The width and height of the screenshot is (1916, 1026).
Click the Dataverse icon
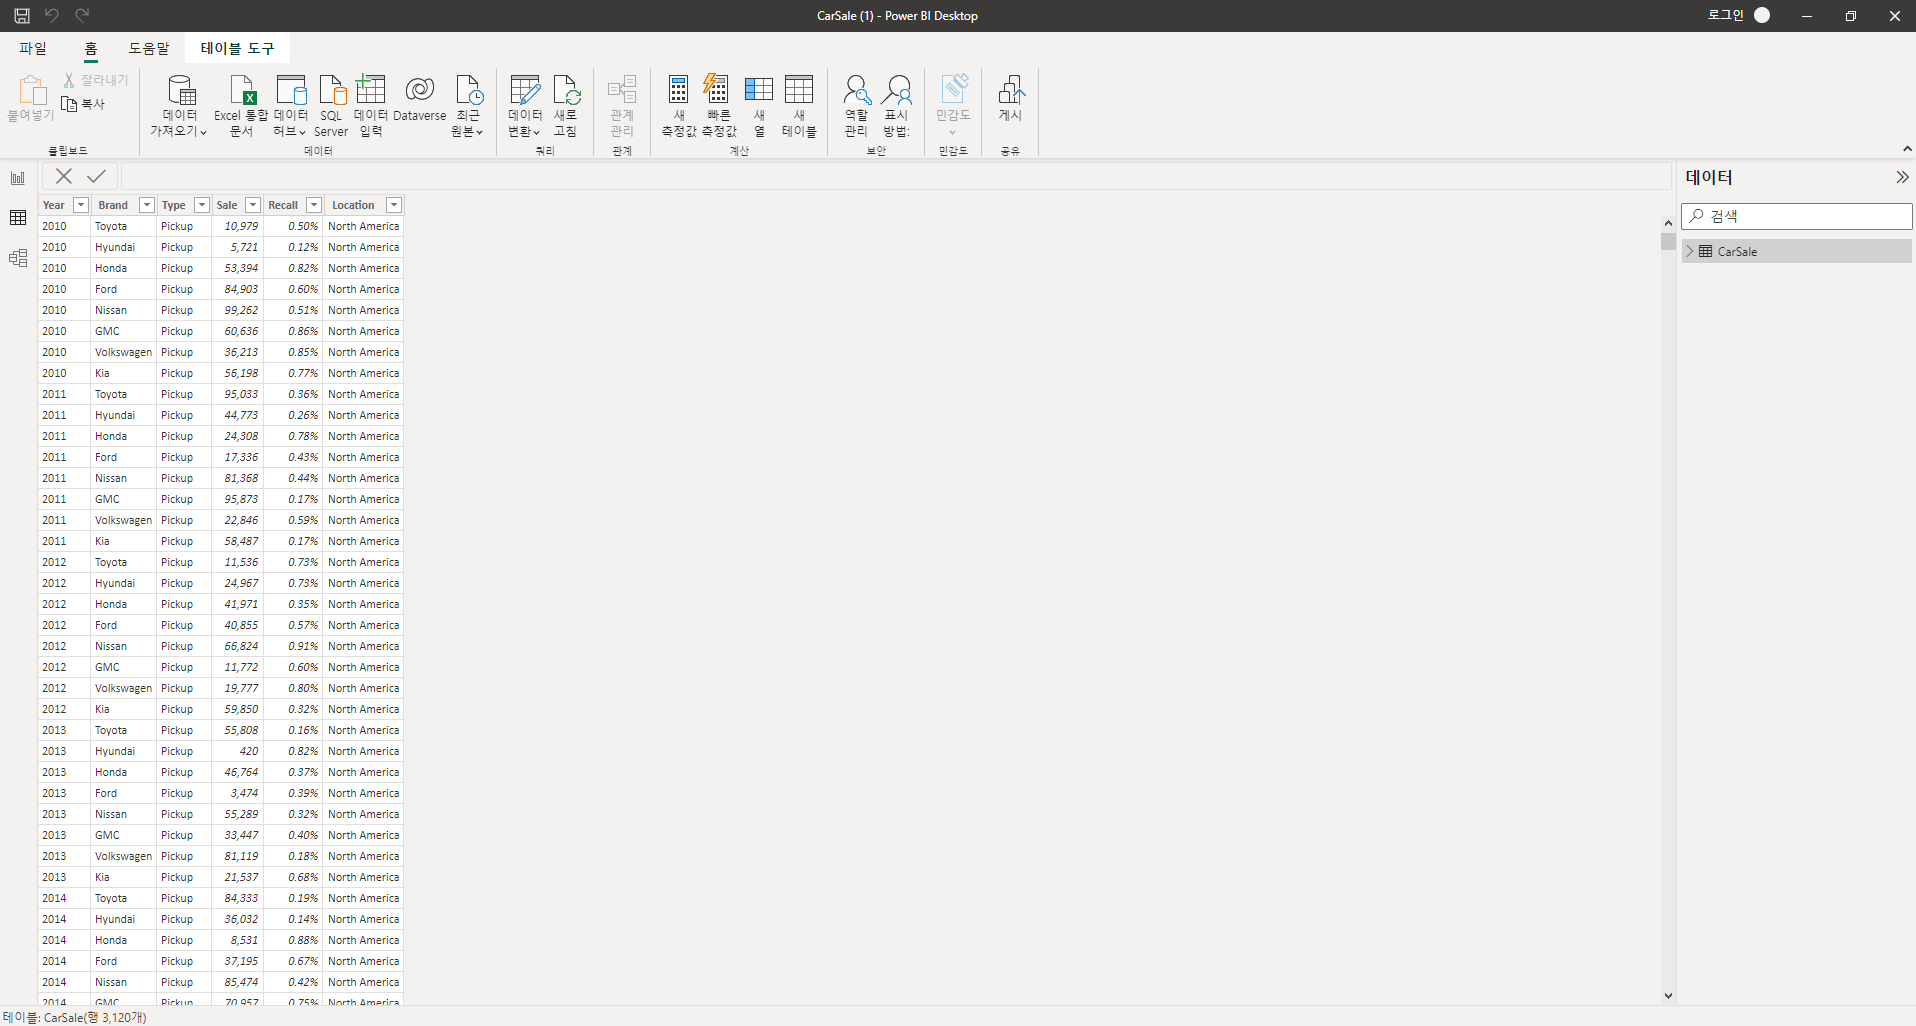[x=420, y=100]
